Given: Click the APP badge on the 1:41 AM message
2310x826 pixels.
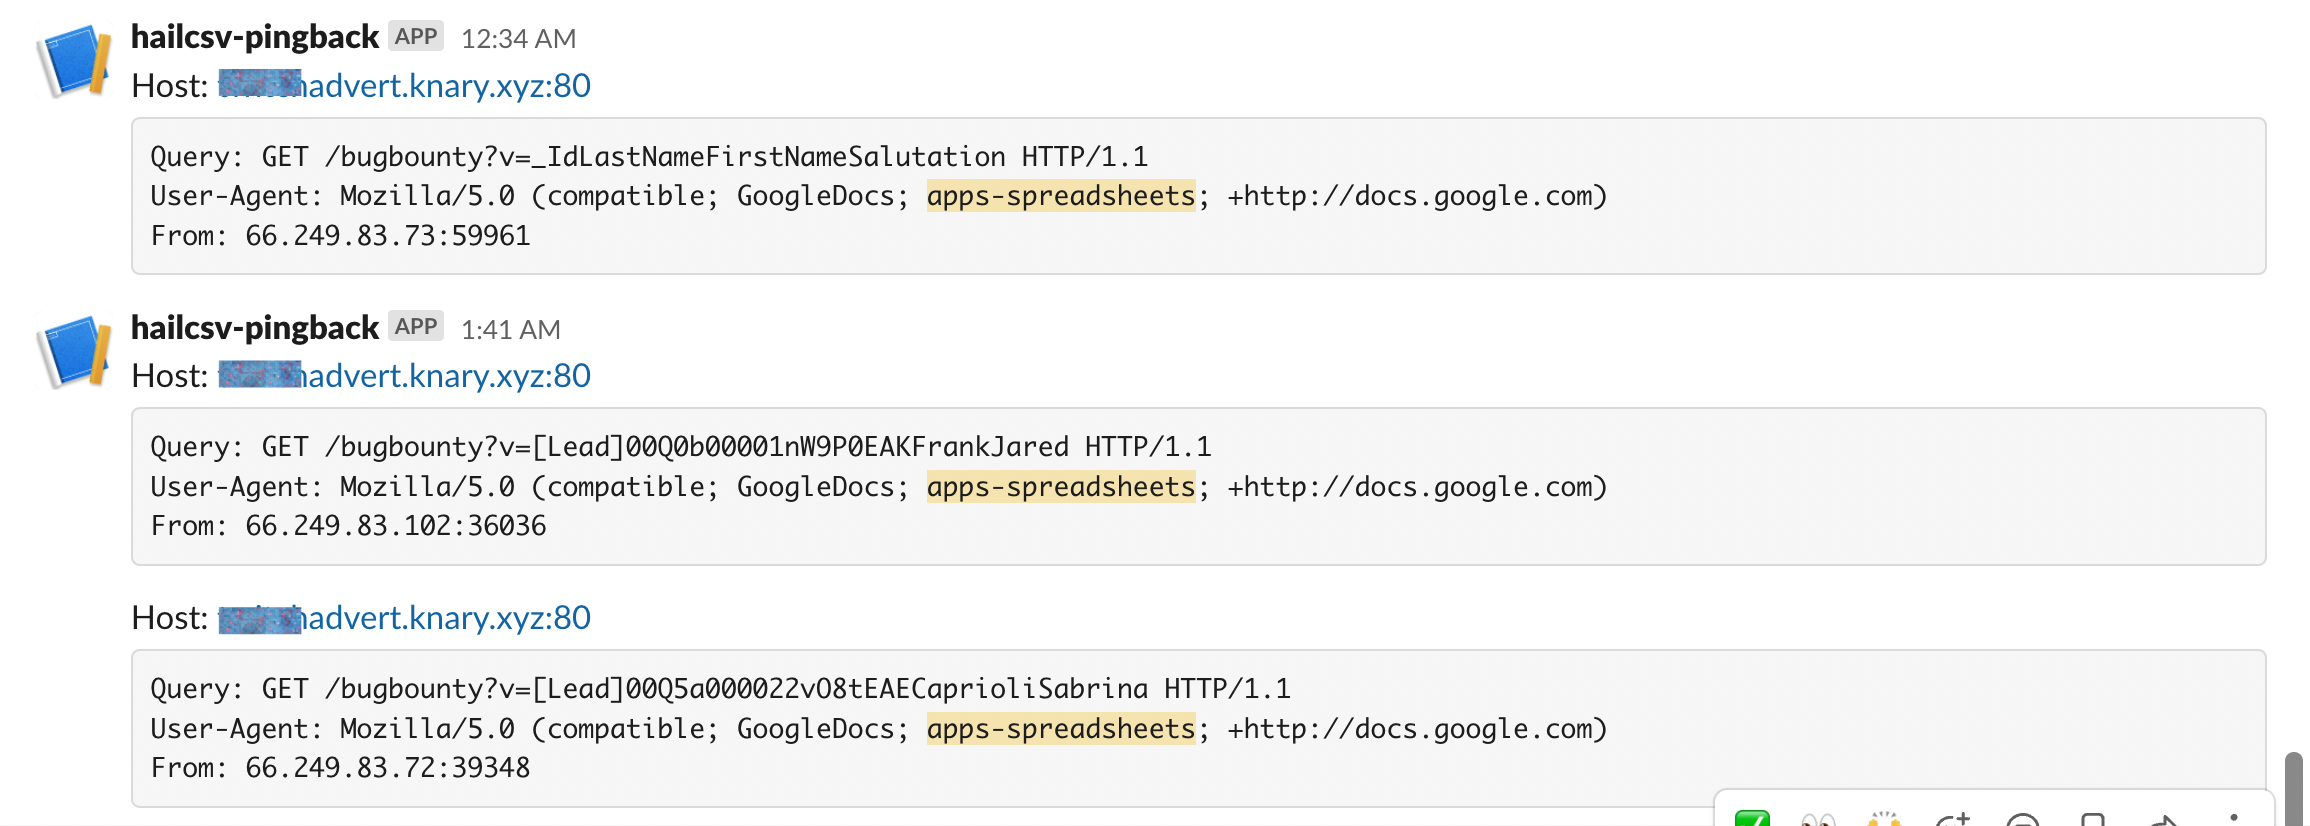Looking at the screenshot, I should [x=416, y=327].
